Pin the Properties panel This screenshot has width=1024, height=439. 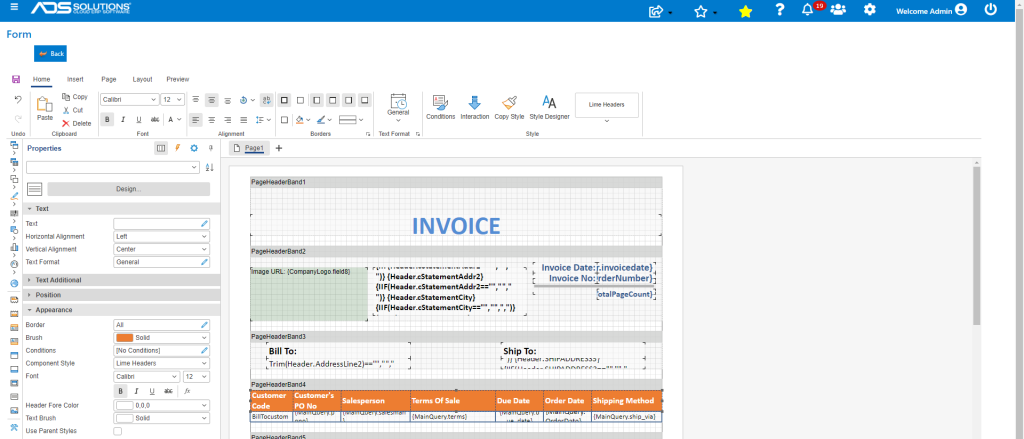pyautogui.click(x=210, y=148)
